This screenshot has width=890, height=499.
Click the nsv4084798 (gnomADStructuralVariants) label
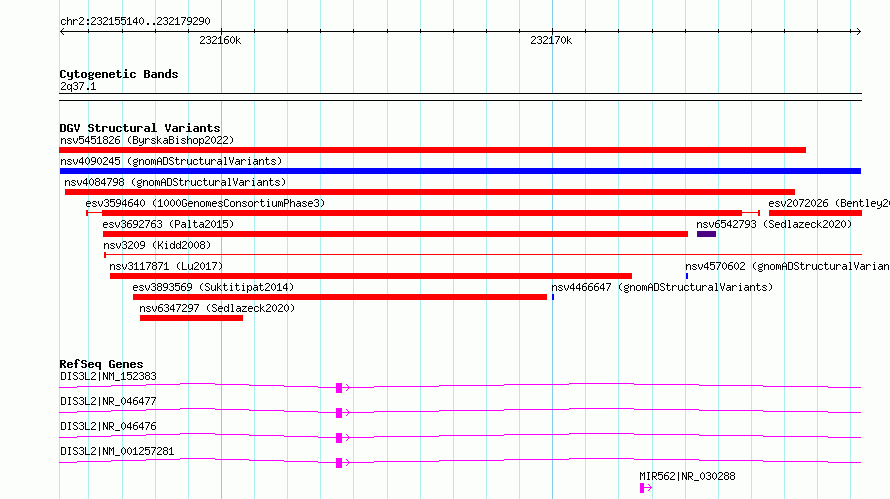coord(175,182)
